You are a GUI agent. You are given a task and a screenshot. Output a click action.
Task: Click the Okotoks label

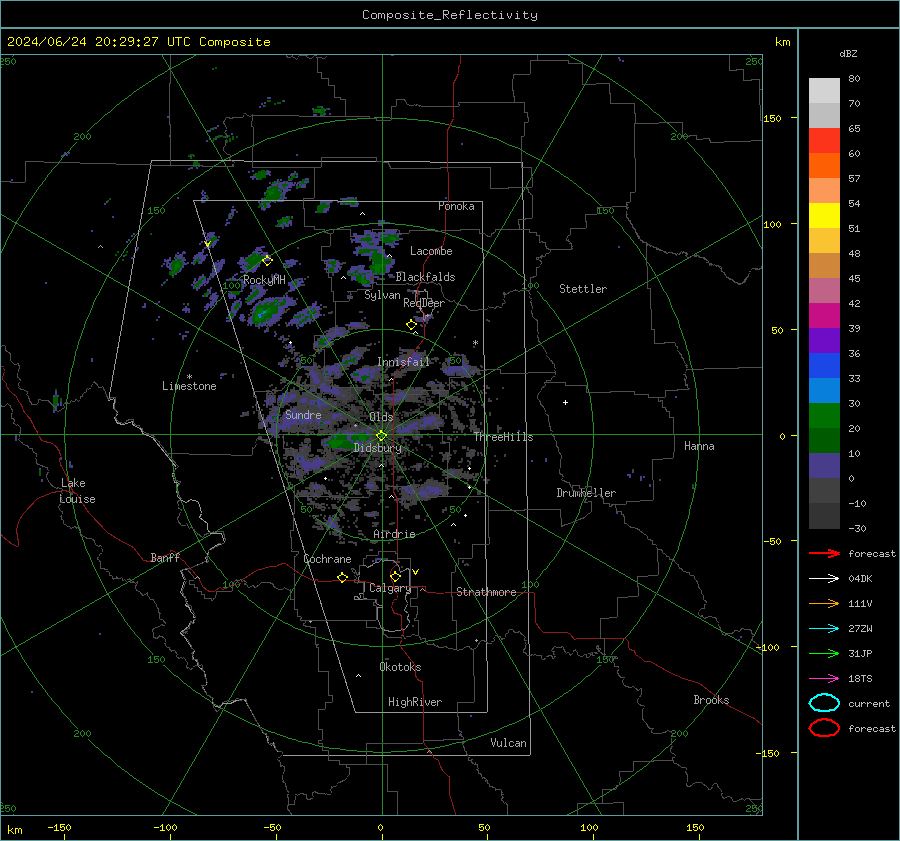click(x=400, y=667)
